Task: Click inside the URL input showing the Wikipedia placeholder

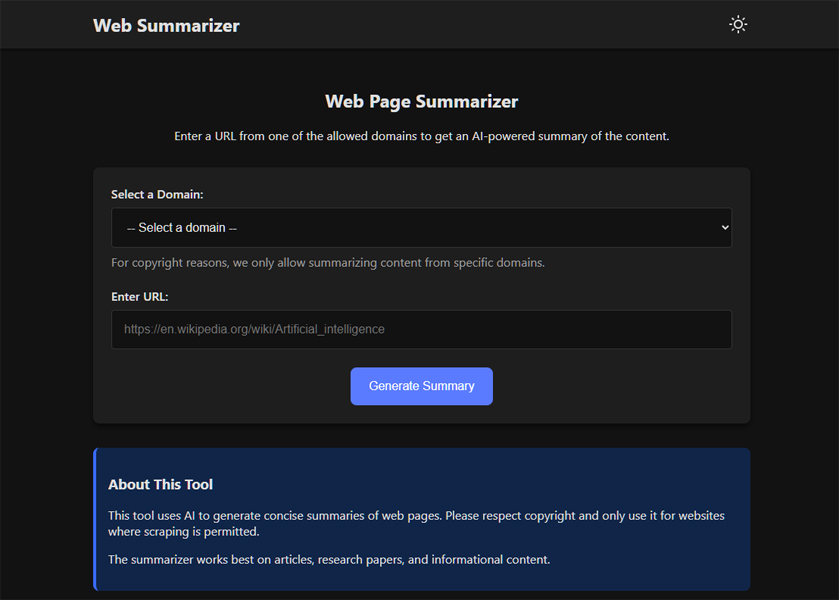Action: click(x=421, y=329)
